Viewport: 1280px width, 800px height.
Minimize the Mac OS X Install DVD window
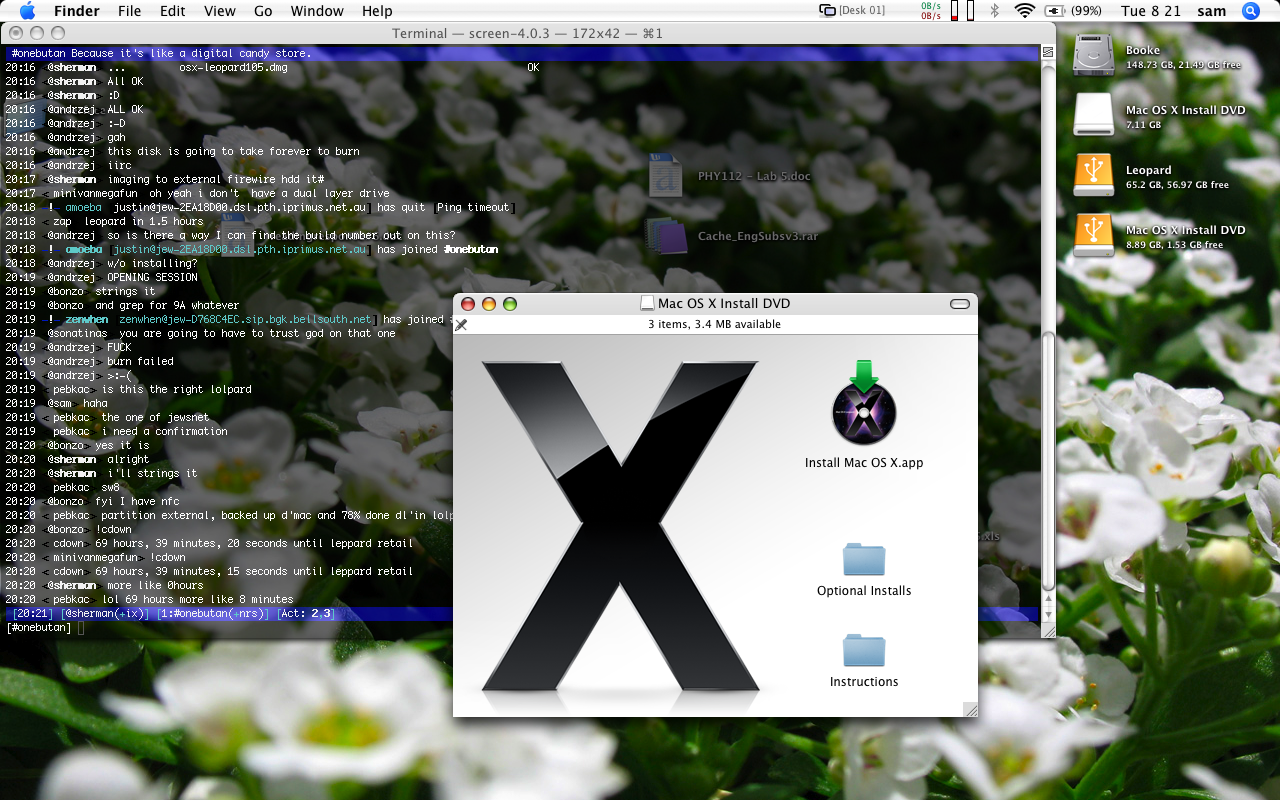click(488, 303)
